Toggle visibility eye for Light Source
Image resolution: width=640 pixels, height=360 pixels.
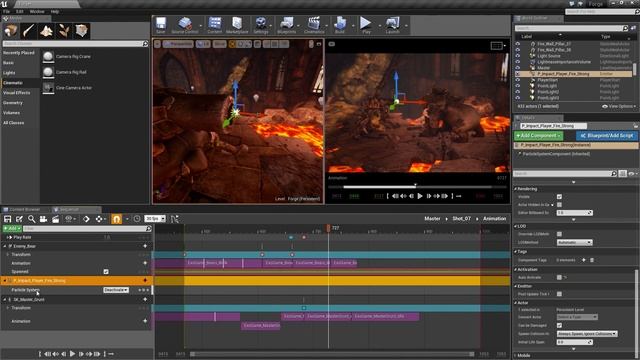click(518, 56)
